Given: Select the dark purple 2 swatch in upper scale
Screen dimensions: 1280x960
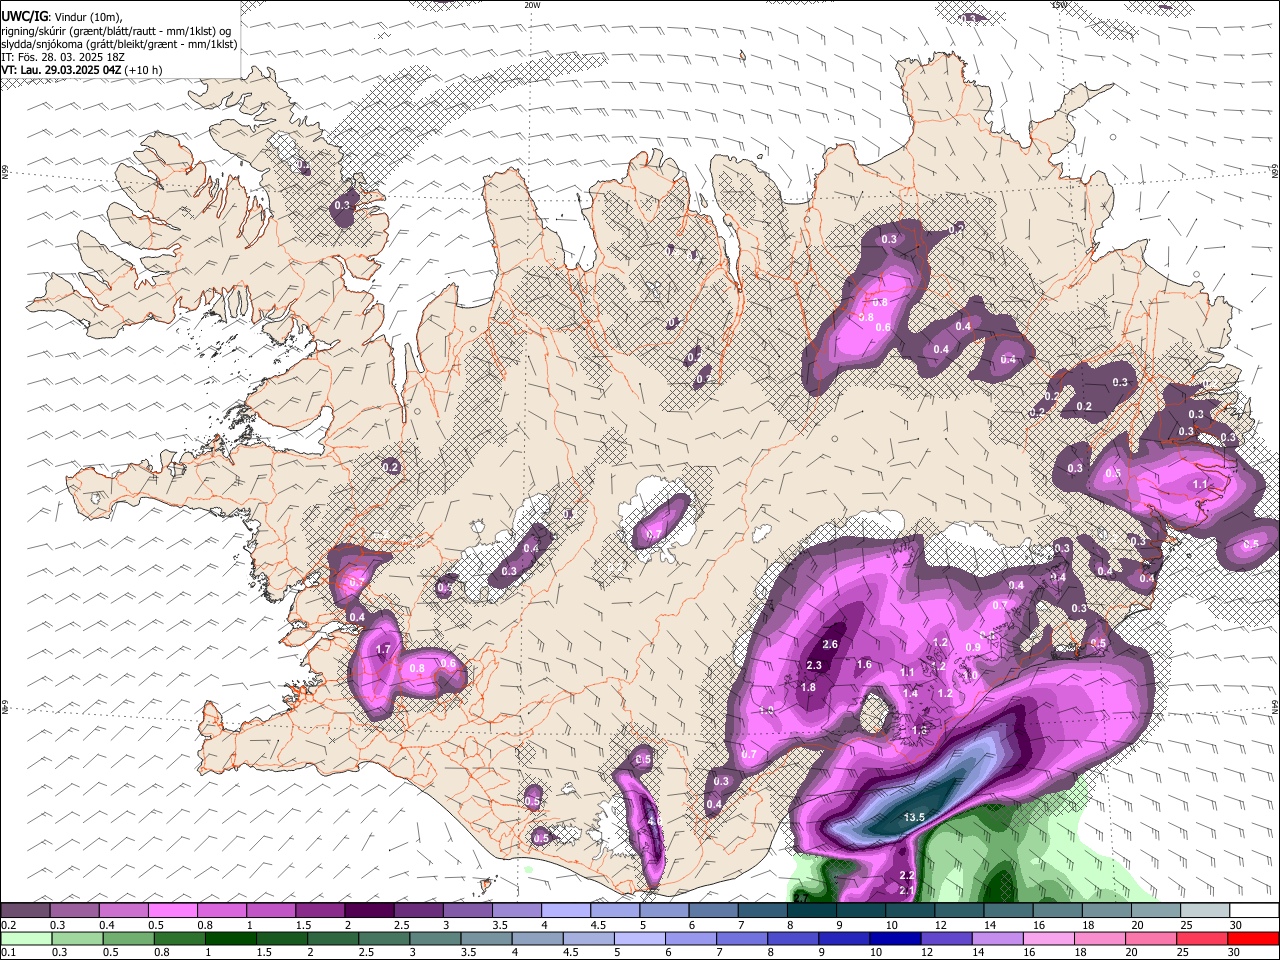Looking at the screenshot, I should coord(368,911).
